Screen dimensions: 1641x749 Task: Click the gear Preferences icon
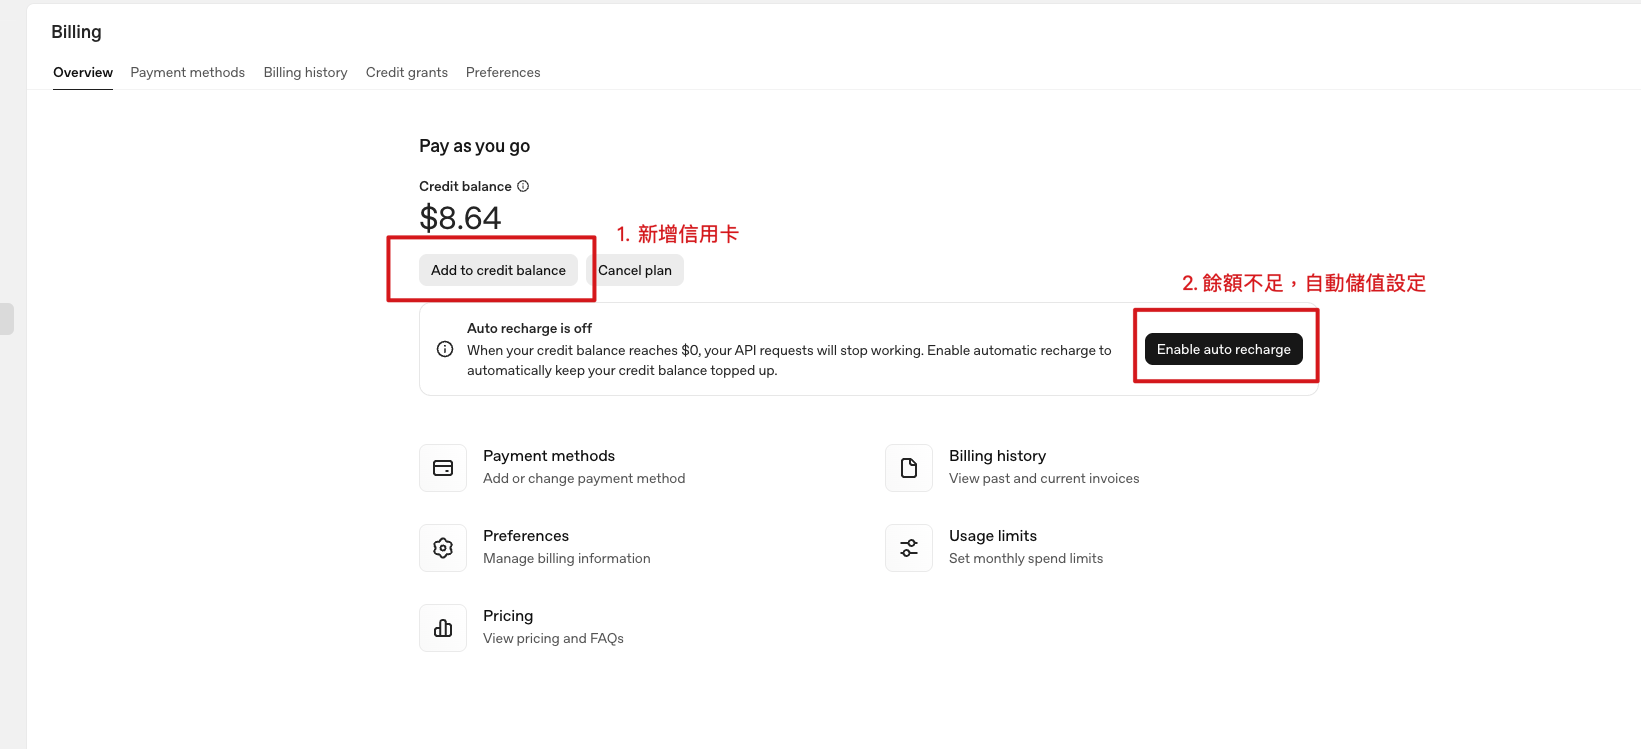click(x=443, y=548)
